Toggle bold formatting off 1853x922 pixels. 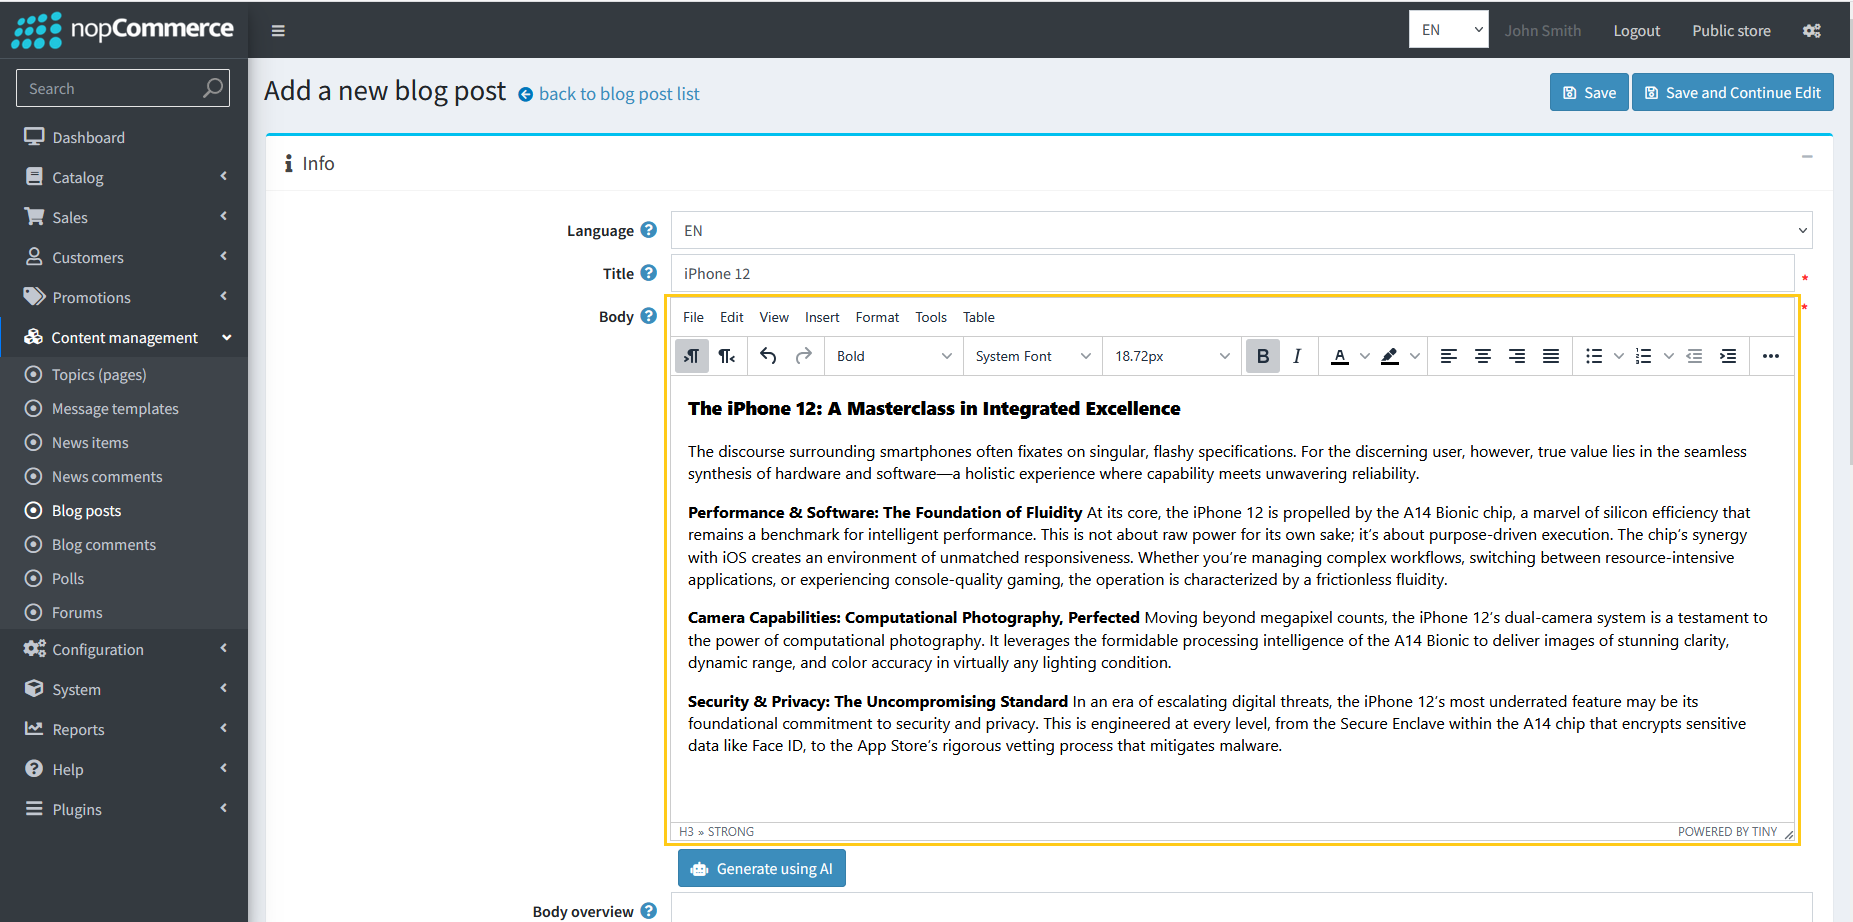pos(1262,355)
